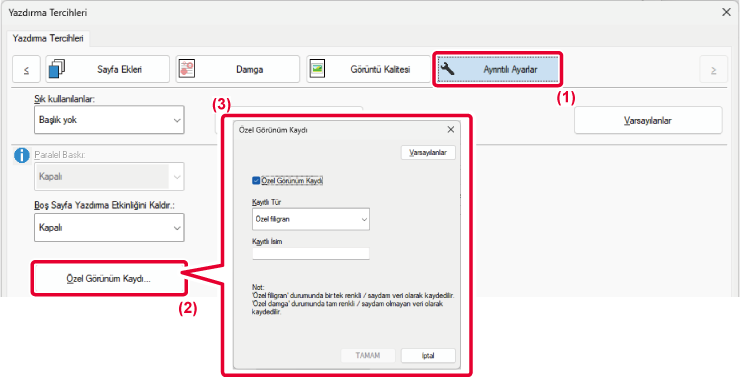Click the Kayıtlı İsim text field
The height and width of the screenshot is (381, 740).
click(x=311, y=254)
